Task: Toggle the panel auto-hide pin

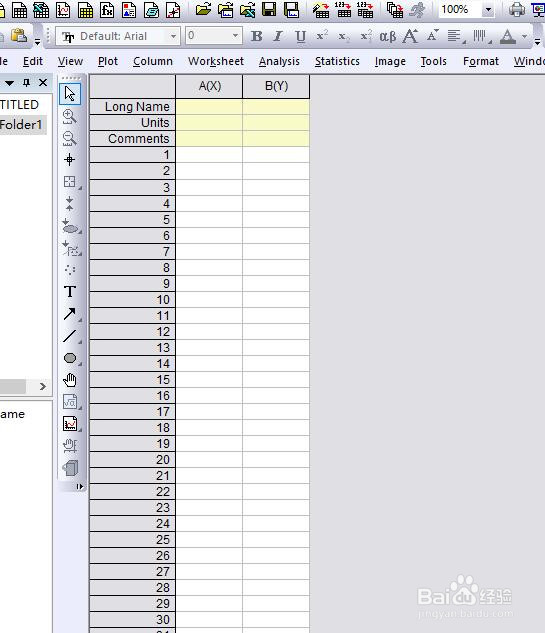Action: 27,83
